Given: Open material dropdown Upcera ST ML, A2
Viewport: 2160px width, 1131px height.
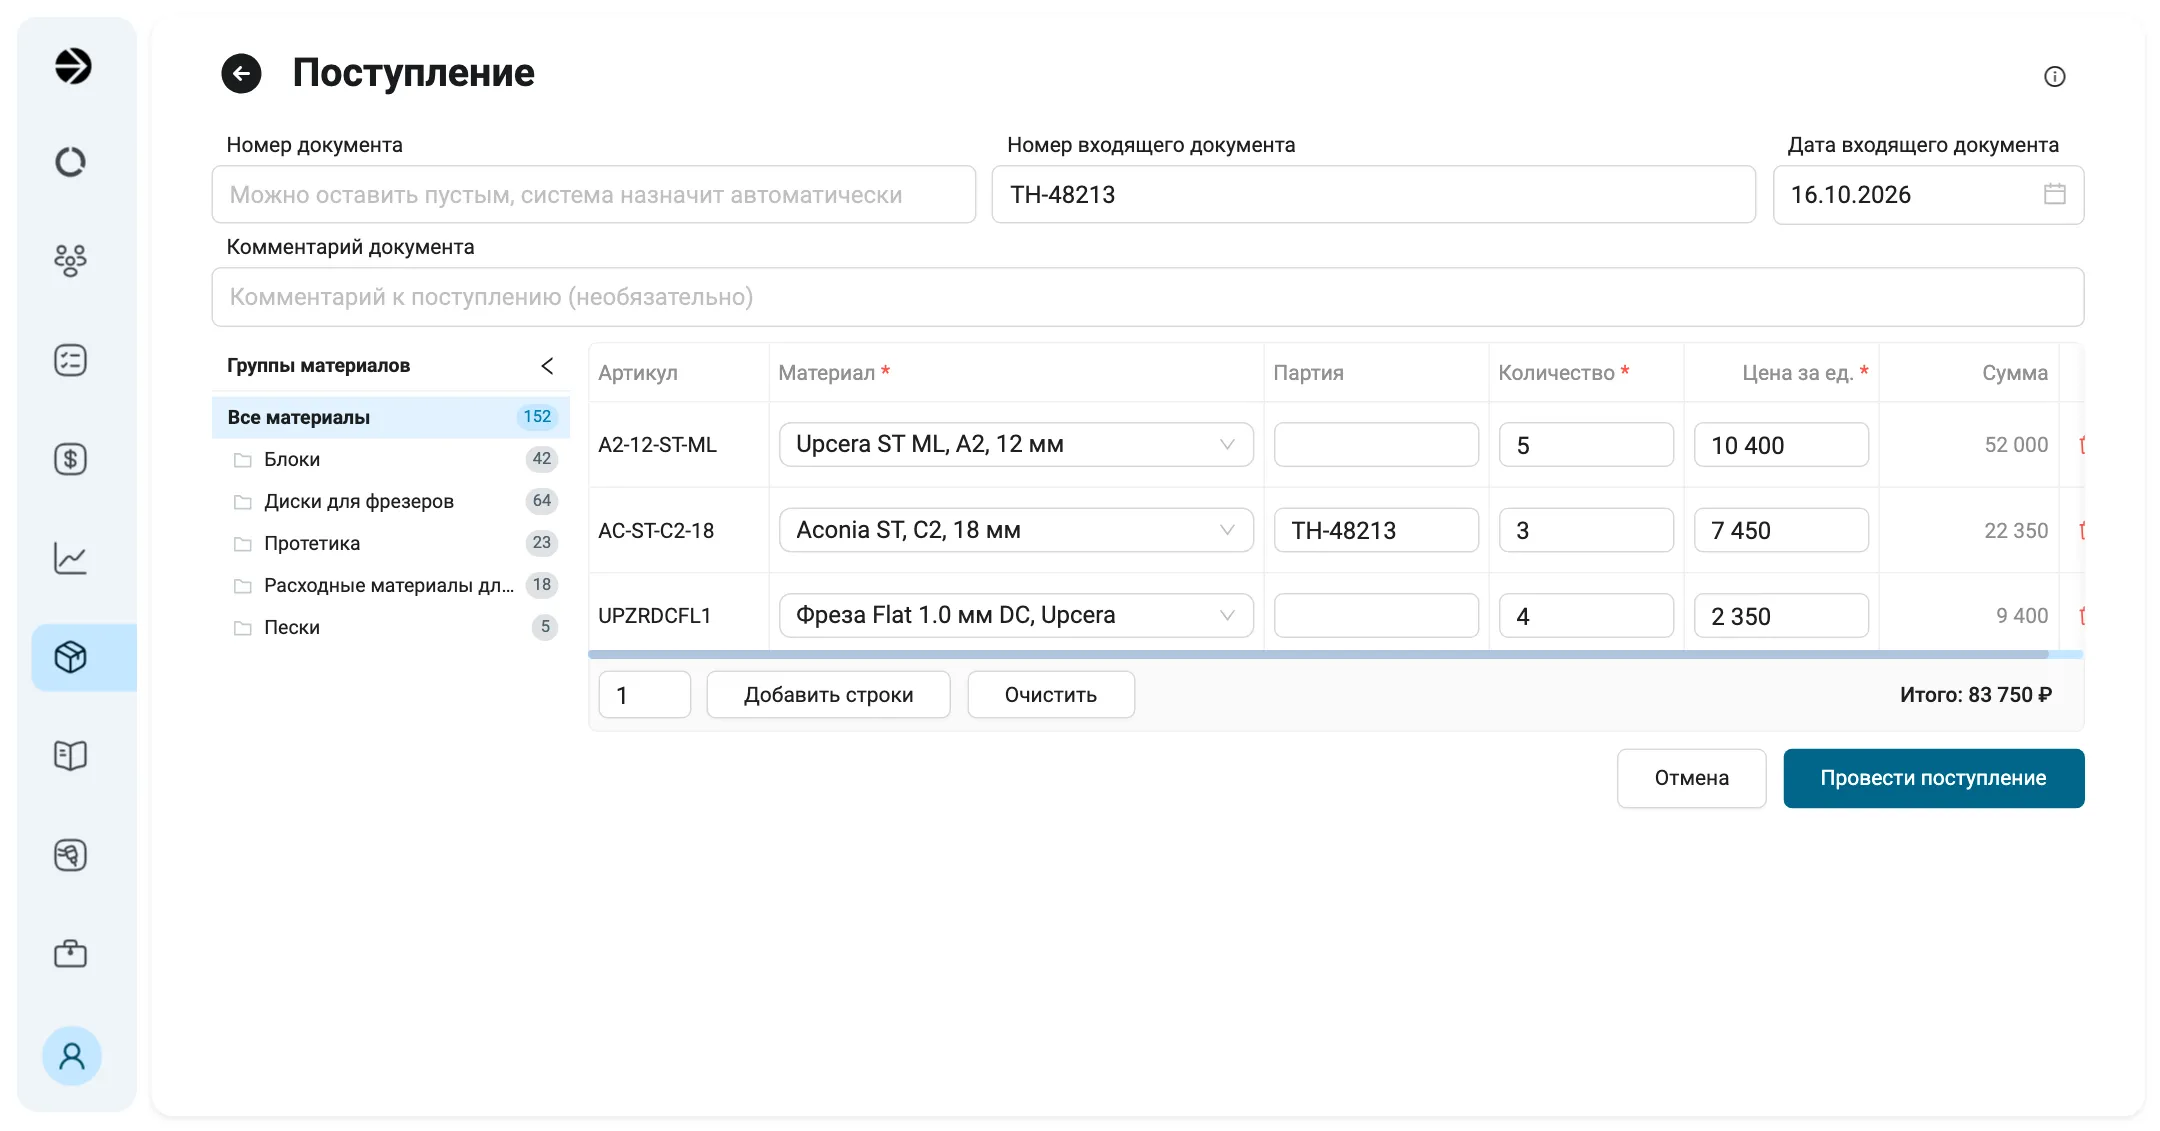Looking at the screenshot, I should pos(1016,444).
